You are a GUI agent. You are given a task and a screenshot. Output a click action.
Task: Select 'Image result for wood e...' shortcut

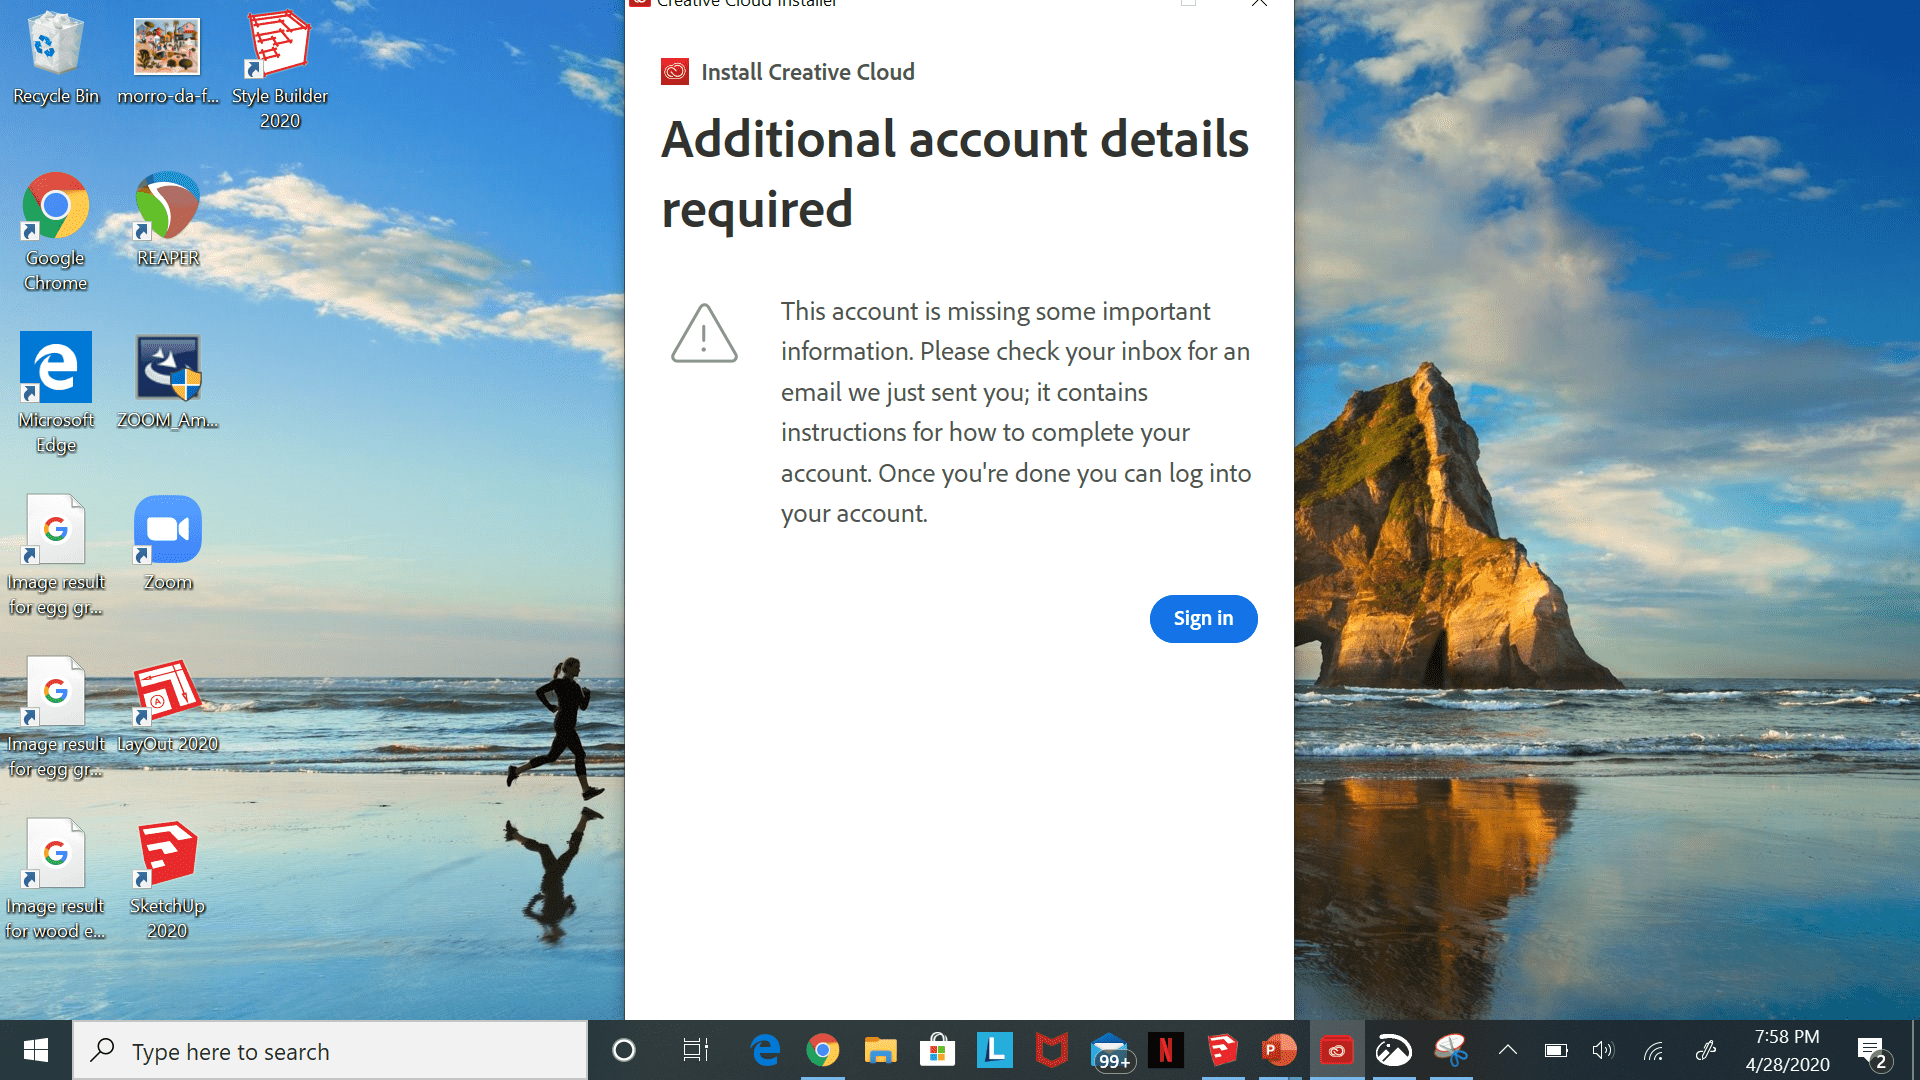tap(56, 880)
